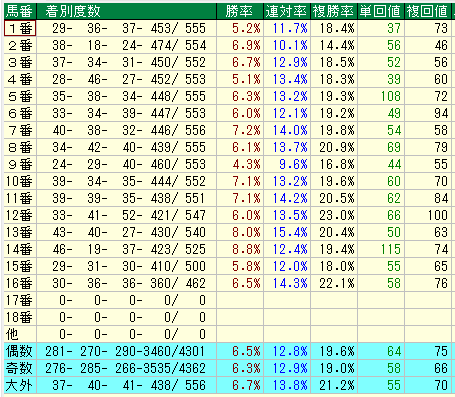455x397 pixels.
Task: Click the 281- 270- 290-3460/4301 even record
Action: tap(125, 351)
